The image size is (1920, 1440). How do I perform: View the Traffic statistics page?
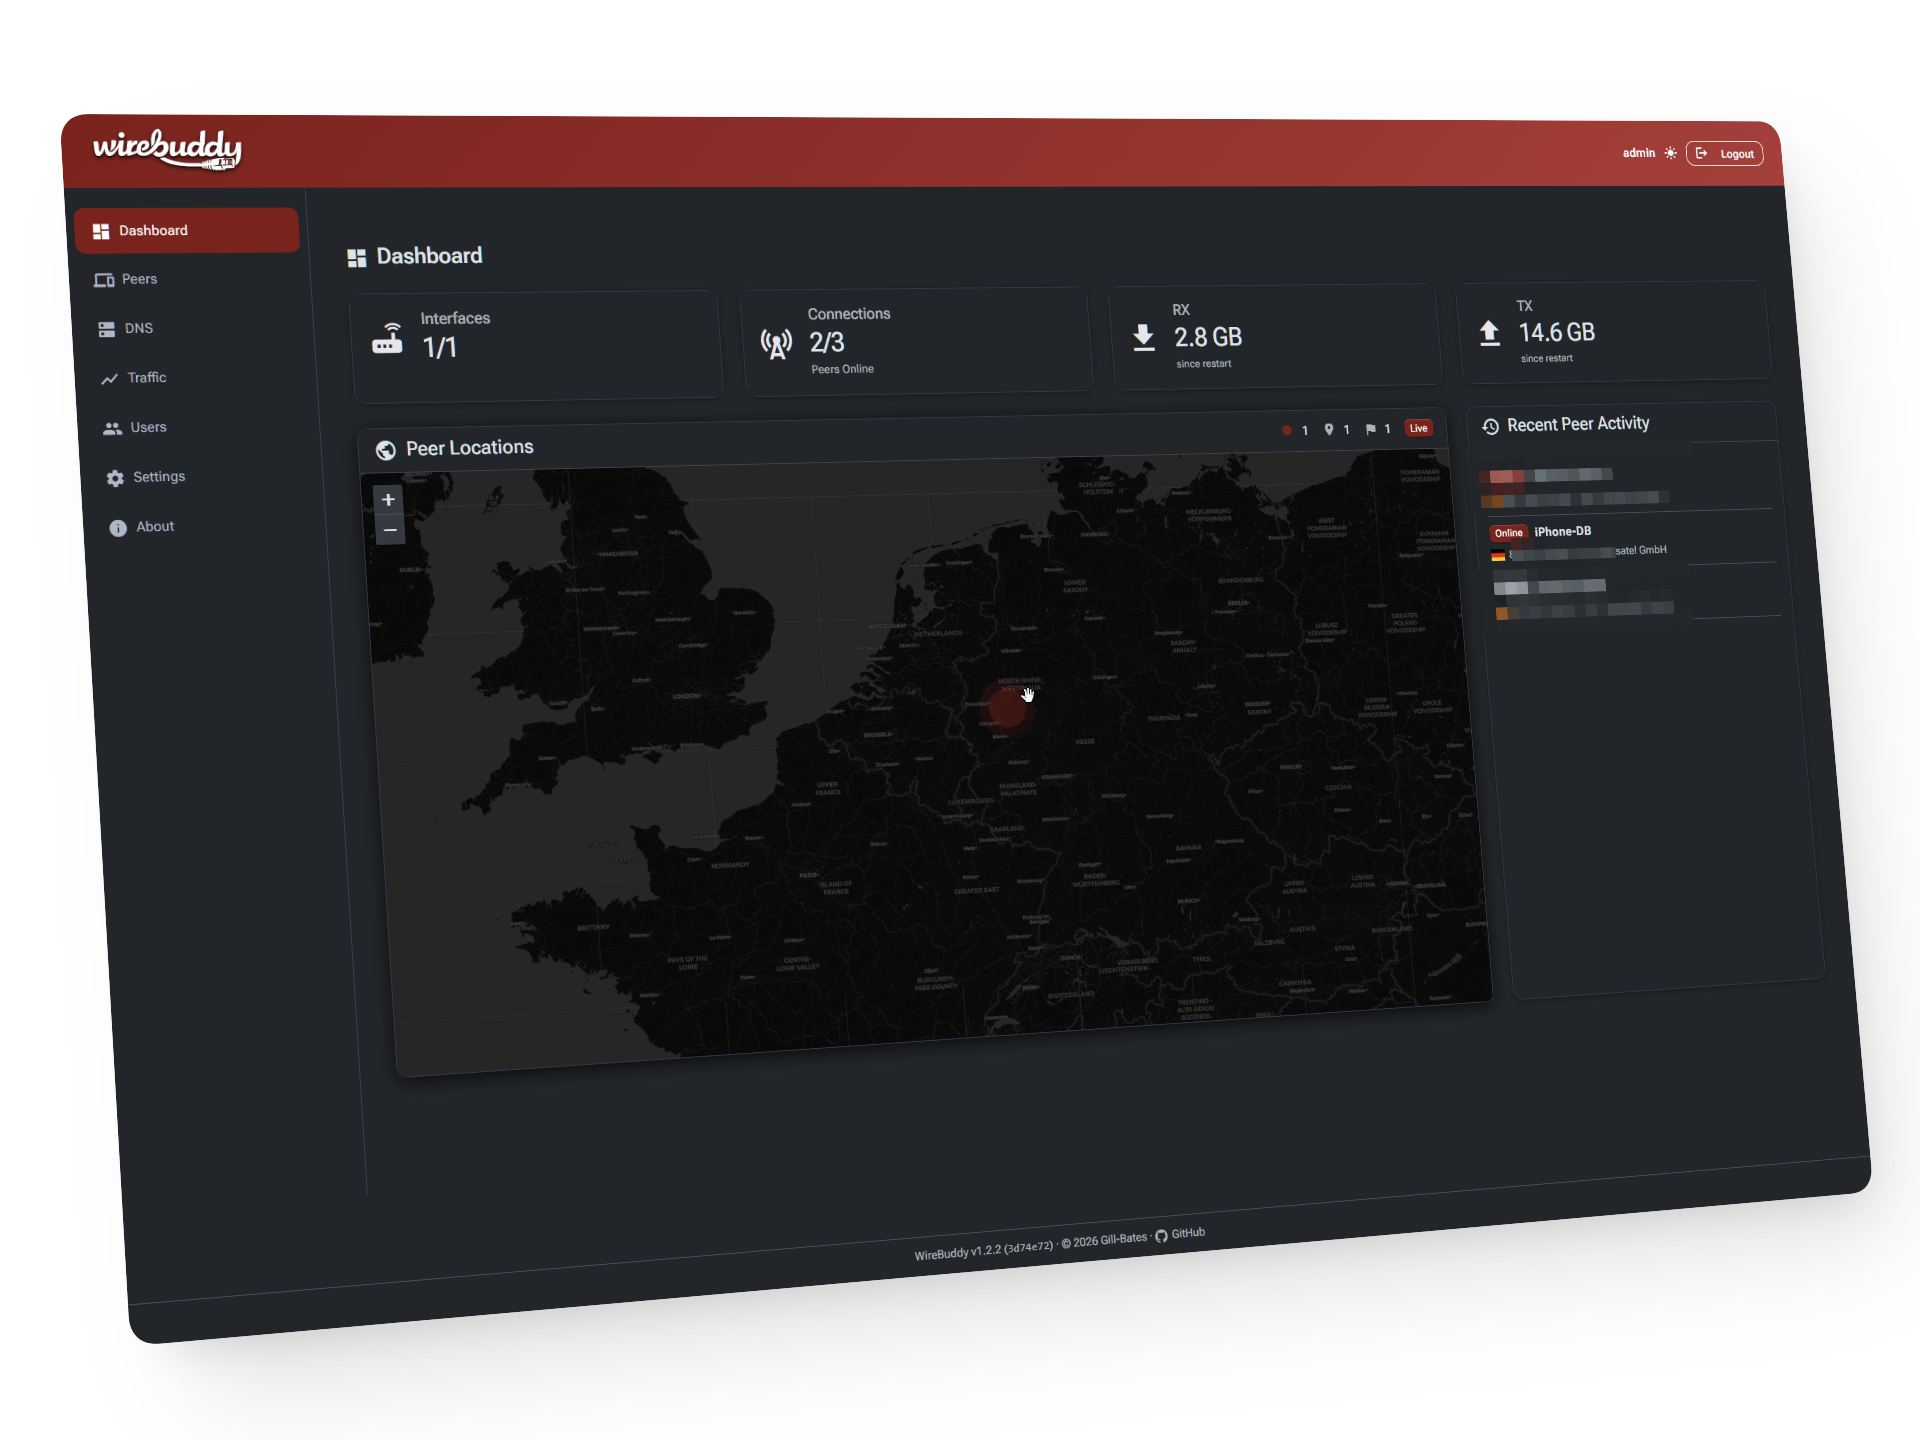coord(145,377)
